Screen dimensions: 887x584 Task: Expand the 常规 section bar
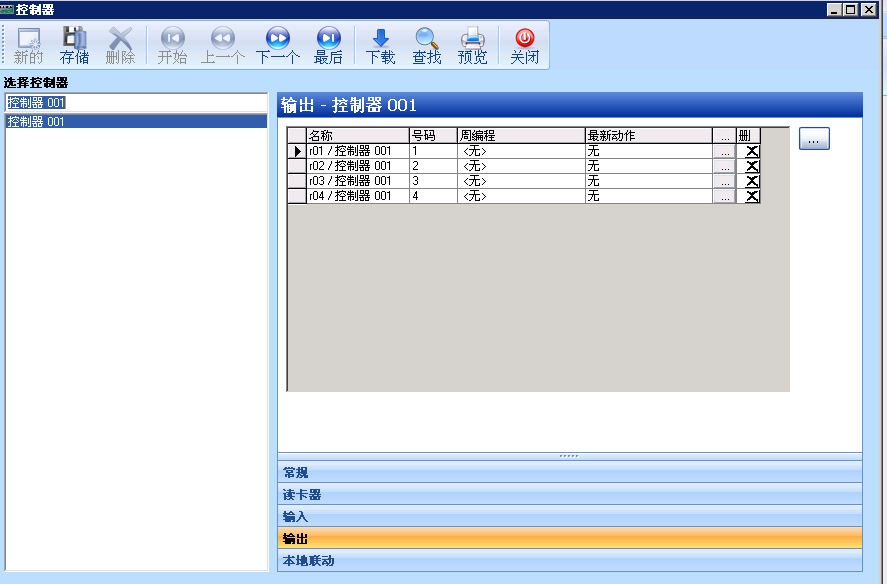click(x=570, y=472)
